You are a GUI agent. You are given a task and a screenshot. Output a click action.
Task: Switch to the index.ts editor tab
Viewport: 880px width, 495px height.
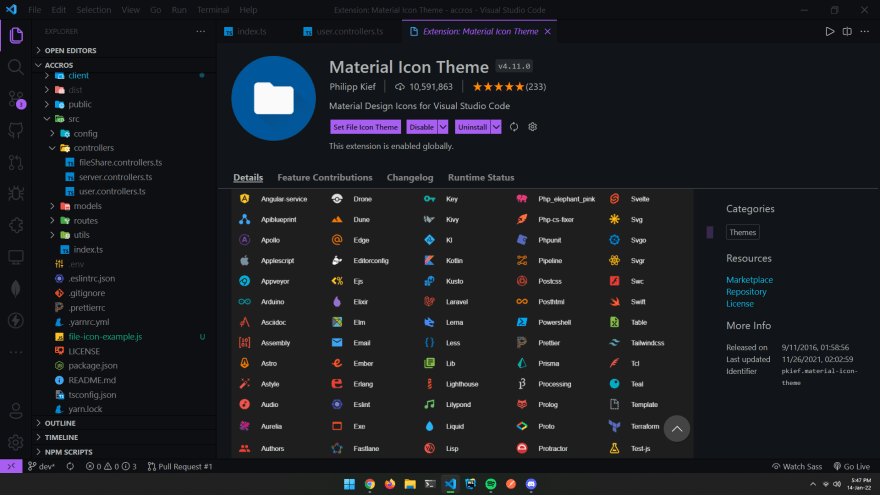[252, 31]
